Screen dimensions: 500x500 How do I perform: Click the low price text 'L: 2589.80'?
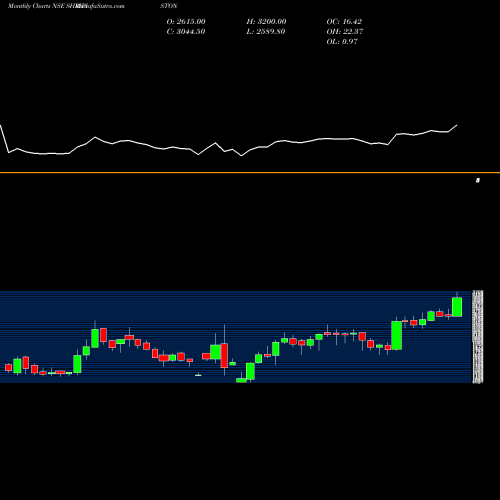pyautogui.click(x=266, y=32)
